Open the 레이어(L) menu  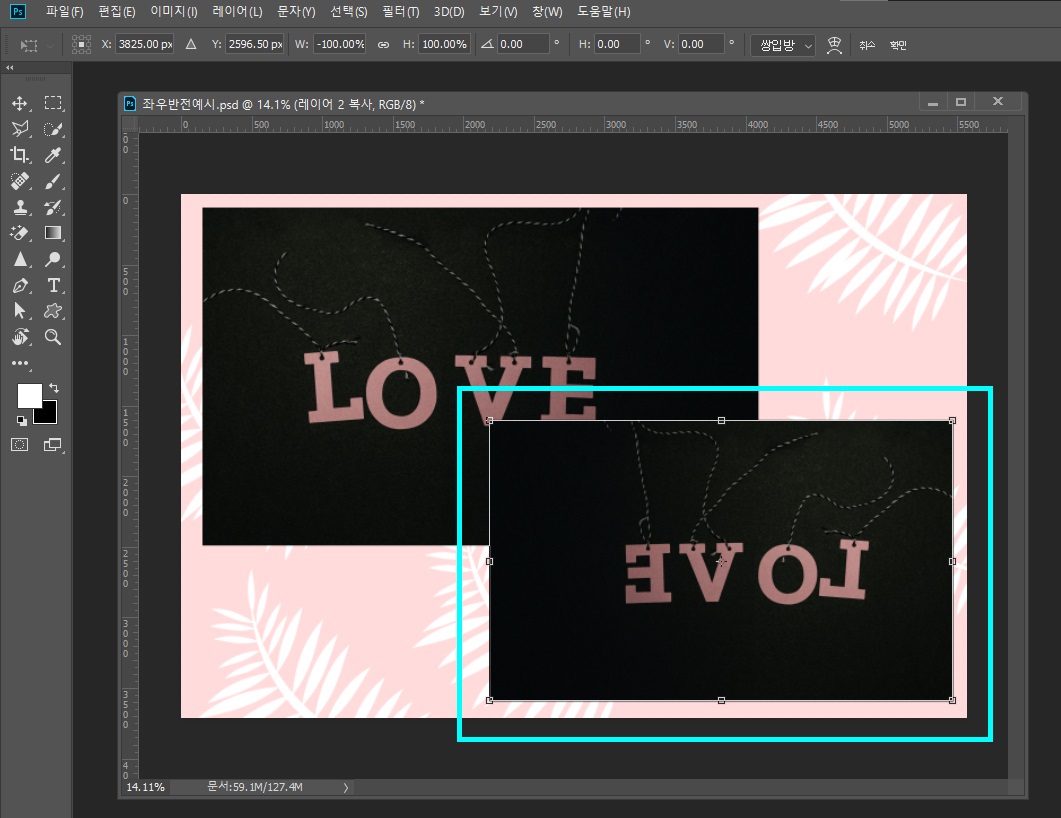coord(237,12)
